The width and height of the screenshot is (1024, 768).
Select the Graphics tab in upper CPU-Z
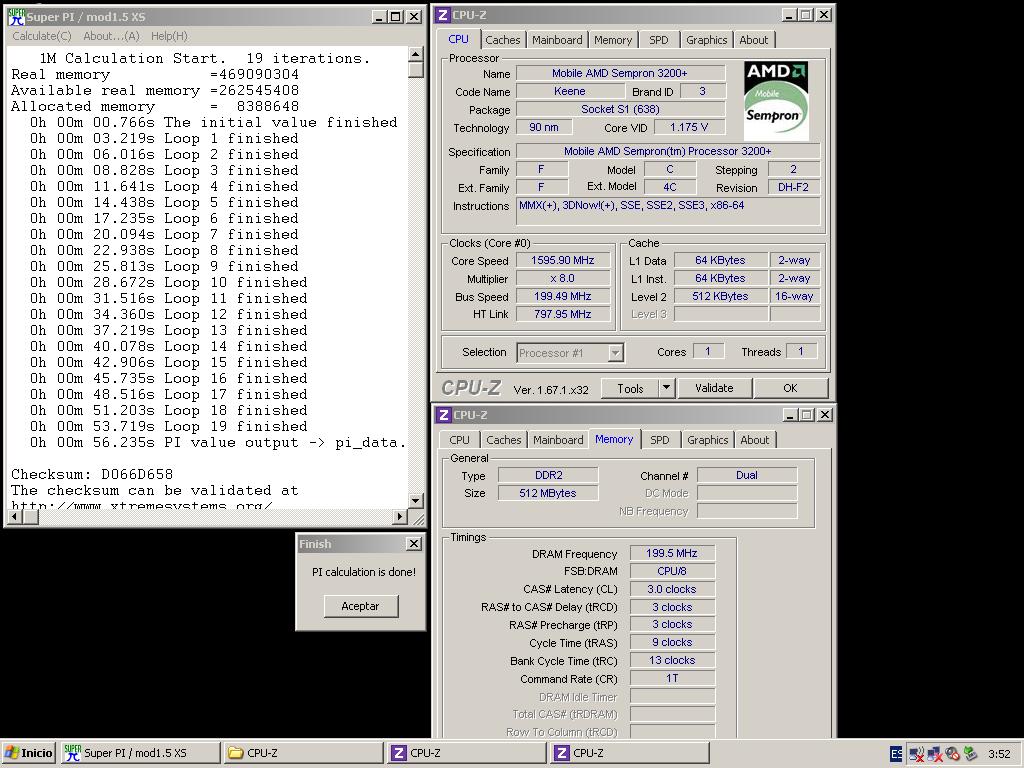(x=706, y=40)
